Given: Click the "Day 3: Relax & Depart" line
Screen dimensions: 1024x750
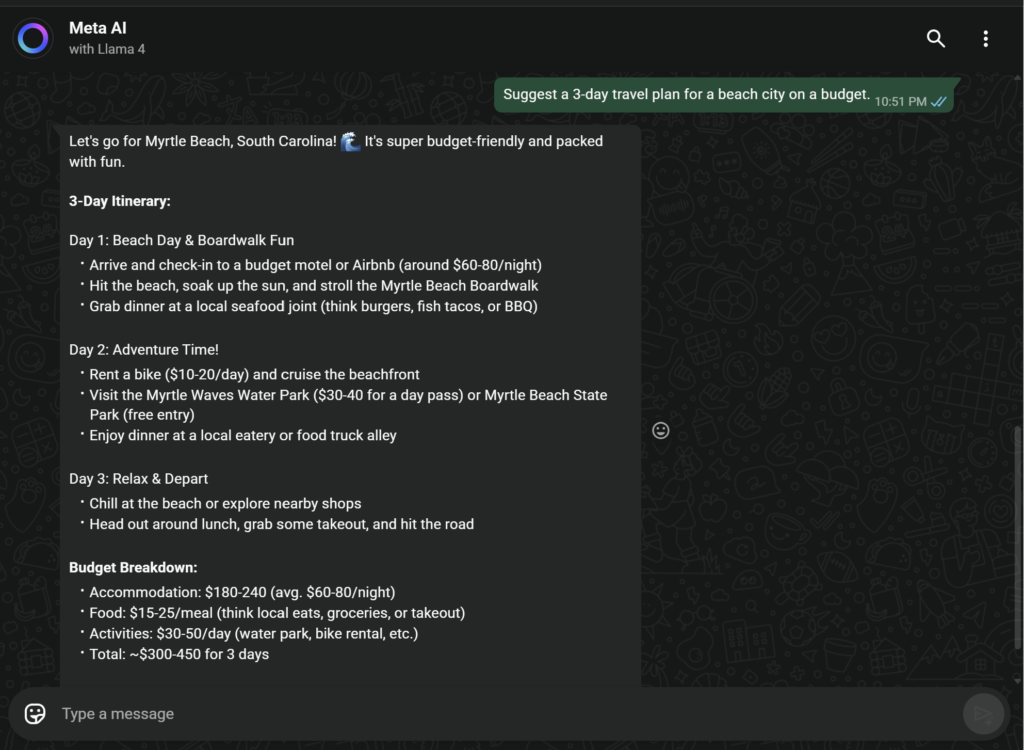Looking at the screenshot, I should tap(139, 478).
